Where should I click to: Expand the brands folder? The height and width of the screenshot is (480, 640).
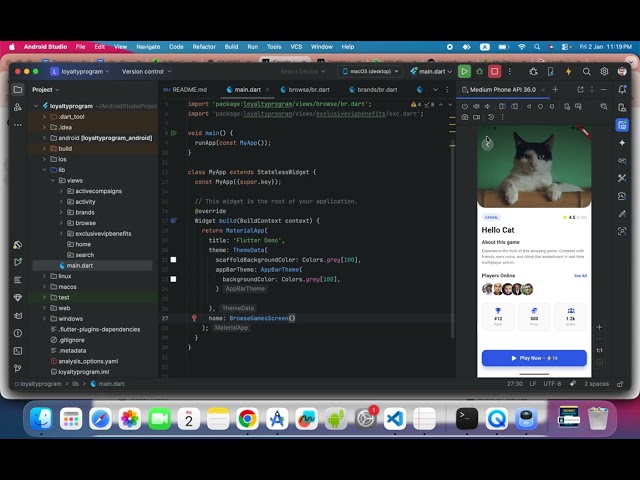pos(61,212)
